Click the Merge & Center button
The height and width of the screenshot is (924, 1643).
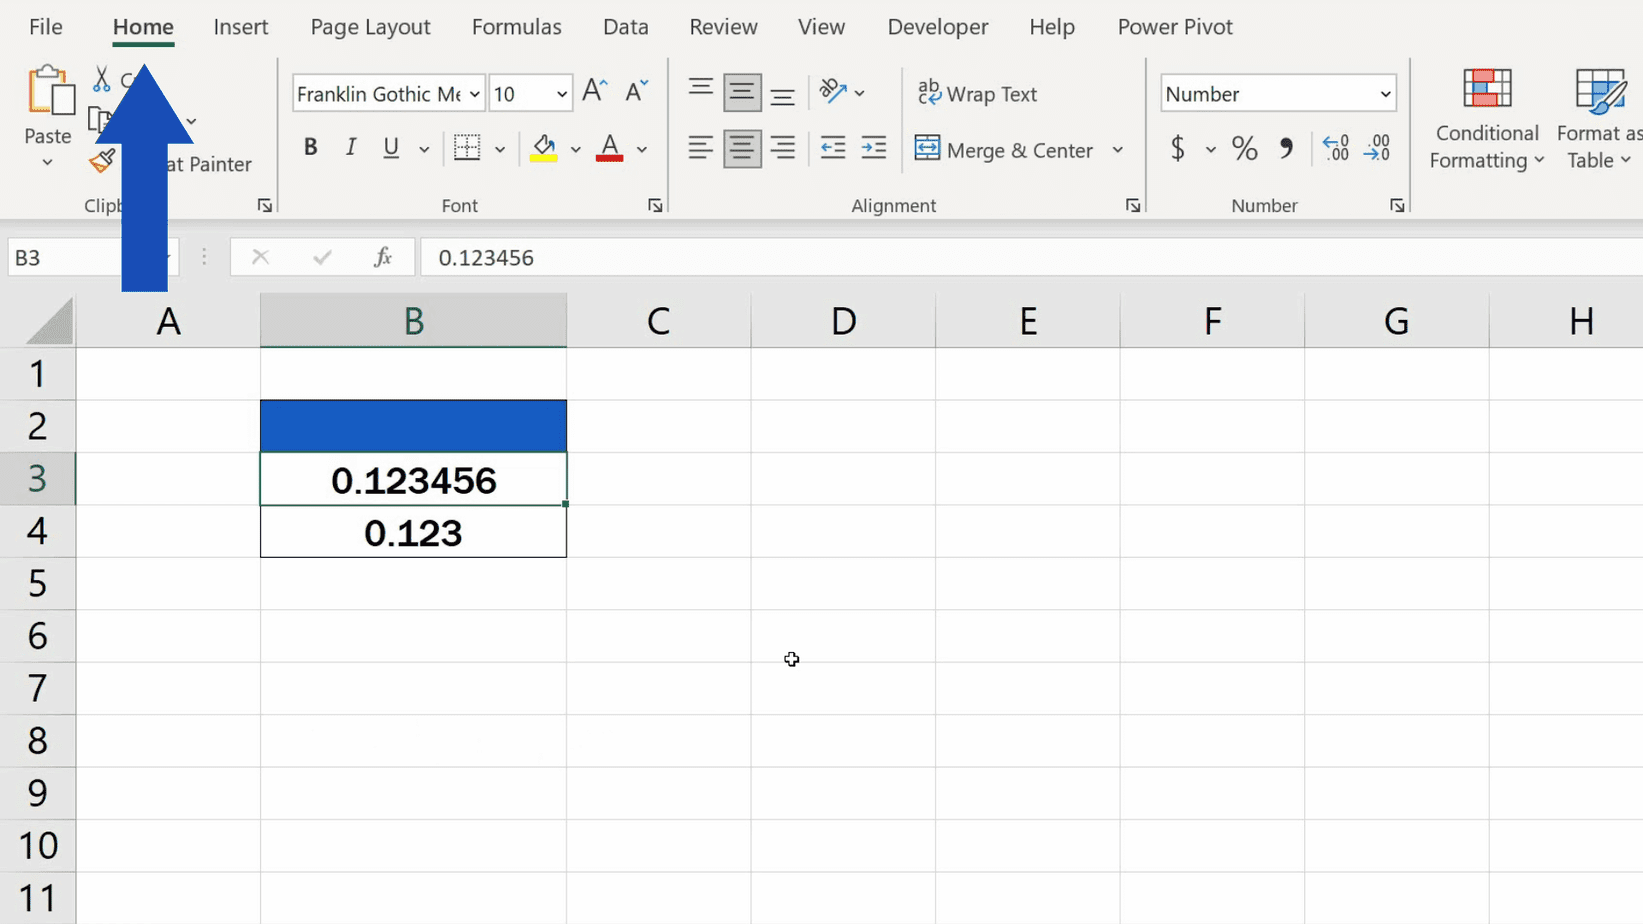tap(1005, 149)
